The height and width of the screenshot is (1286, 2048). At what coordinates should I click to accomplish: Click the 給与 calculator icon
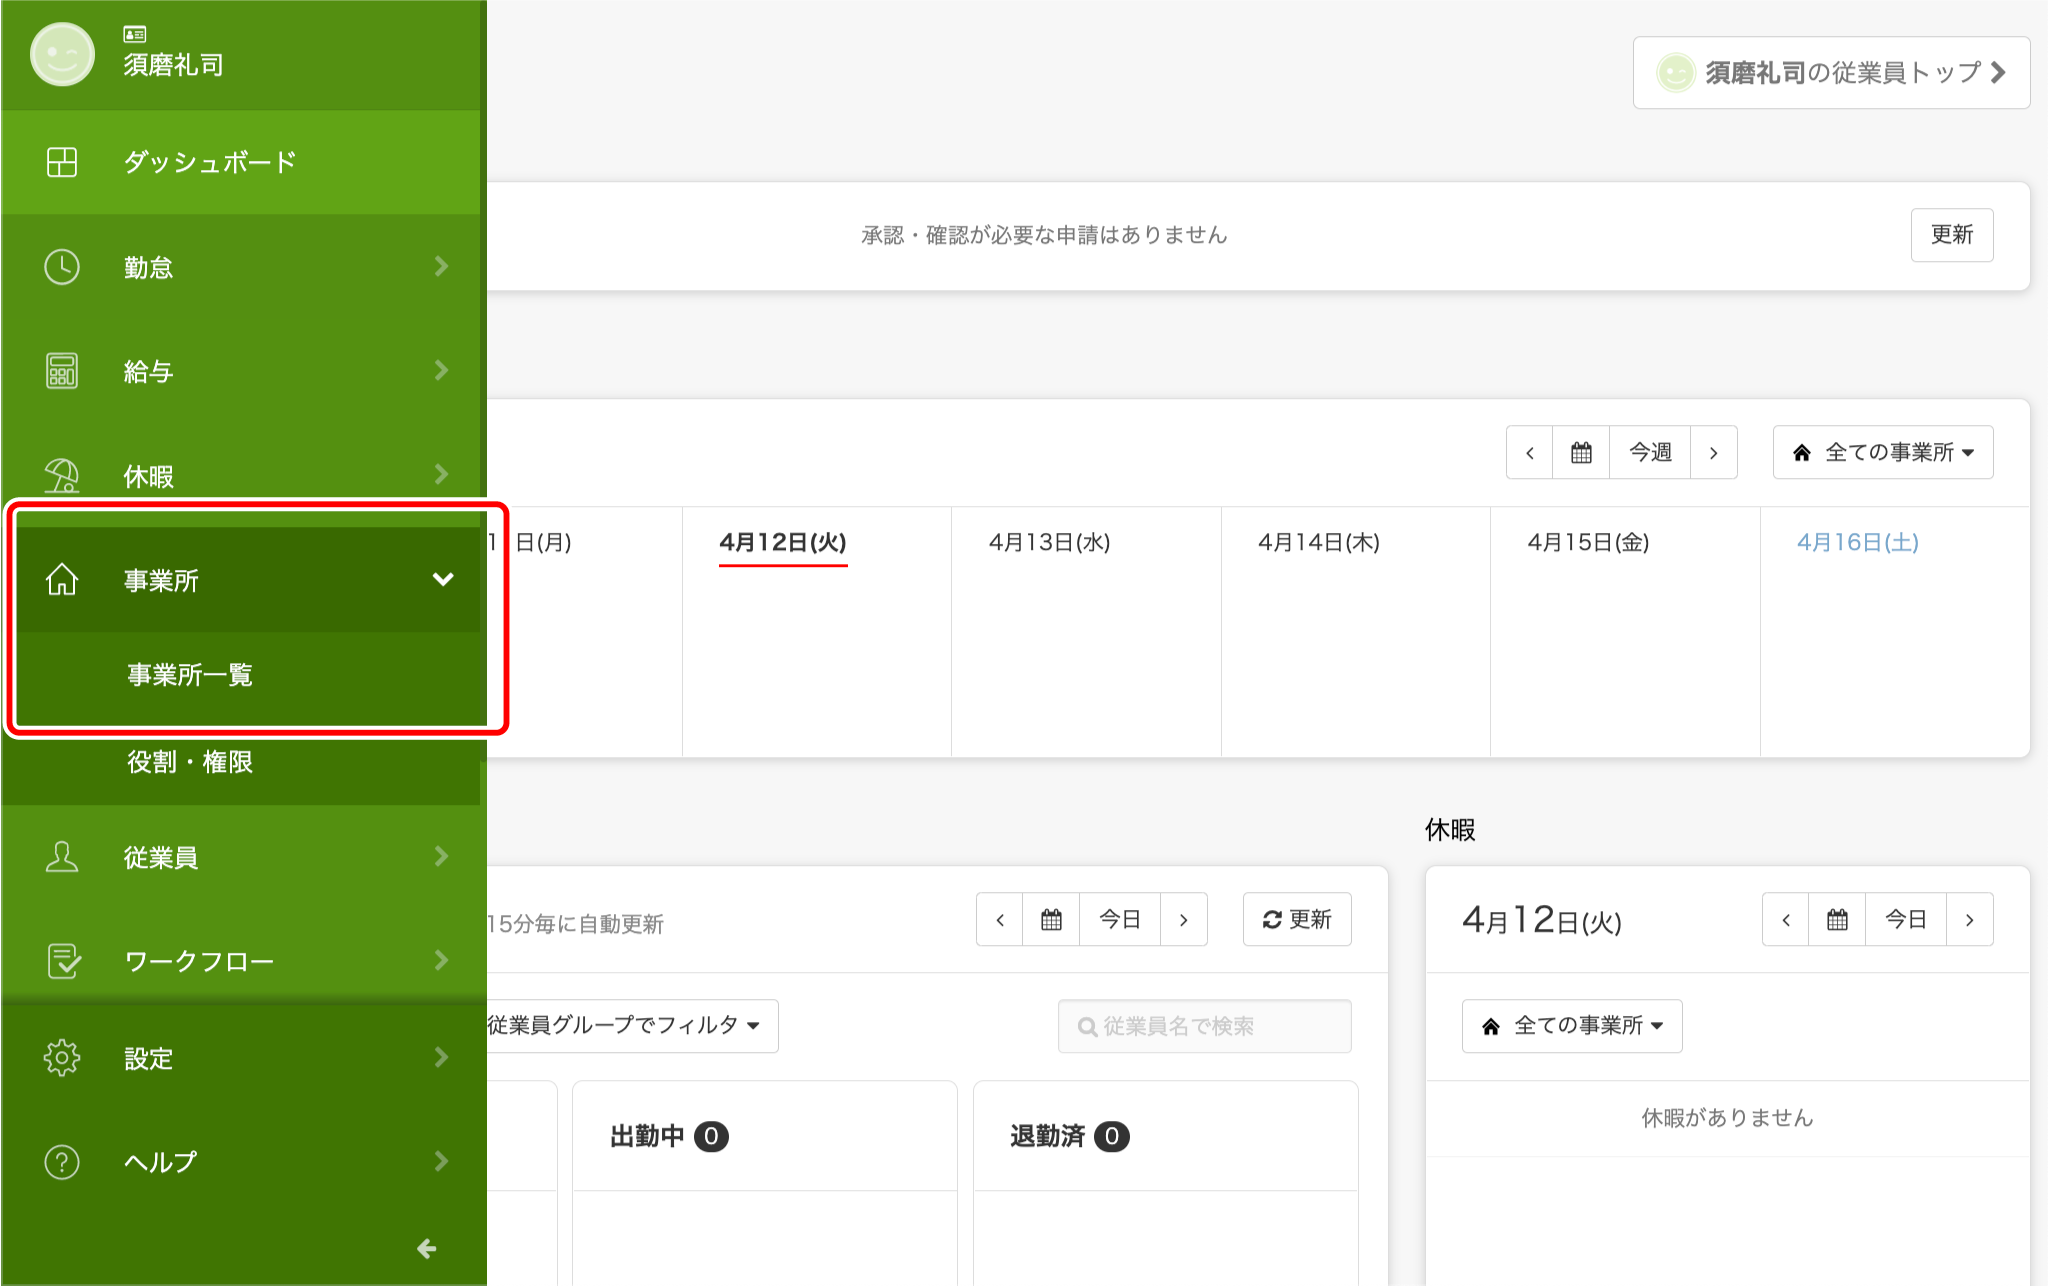61,370
